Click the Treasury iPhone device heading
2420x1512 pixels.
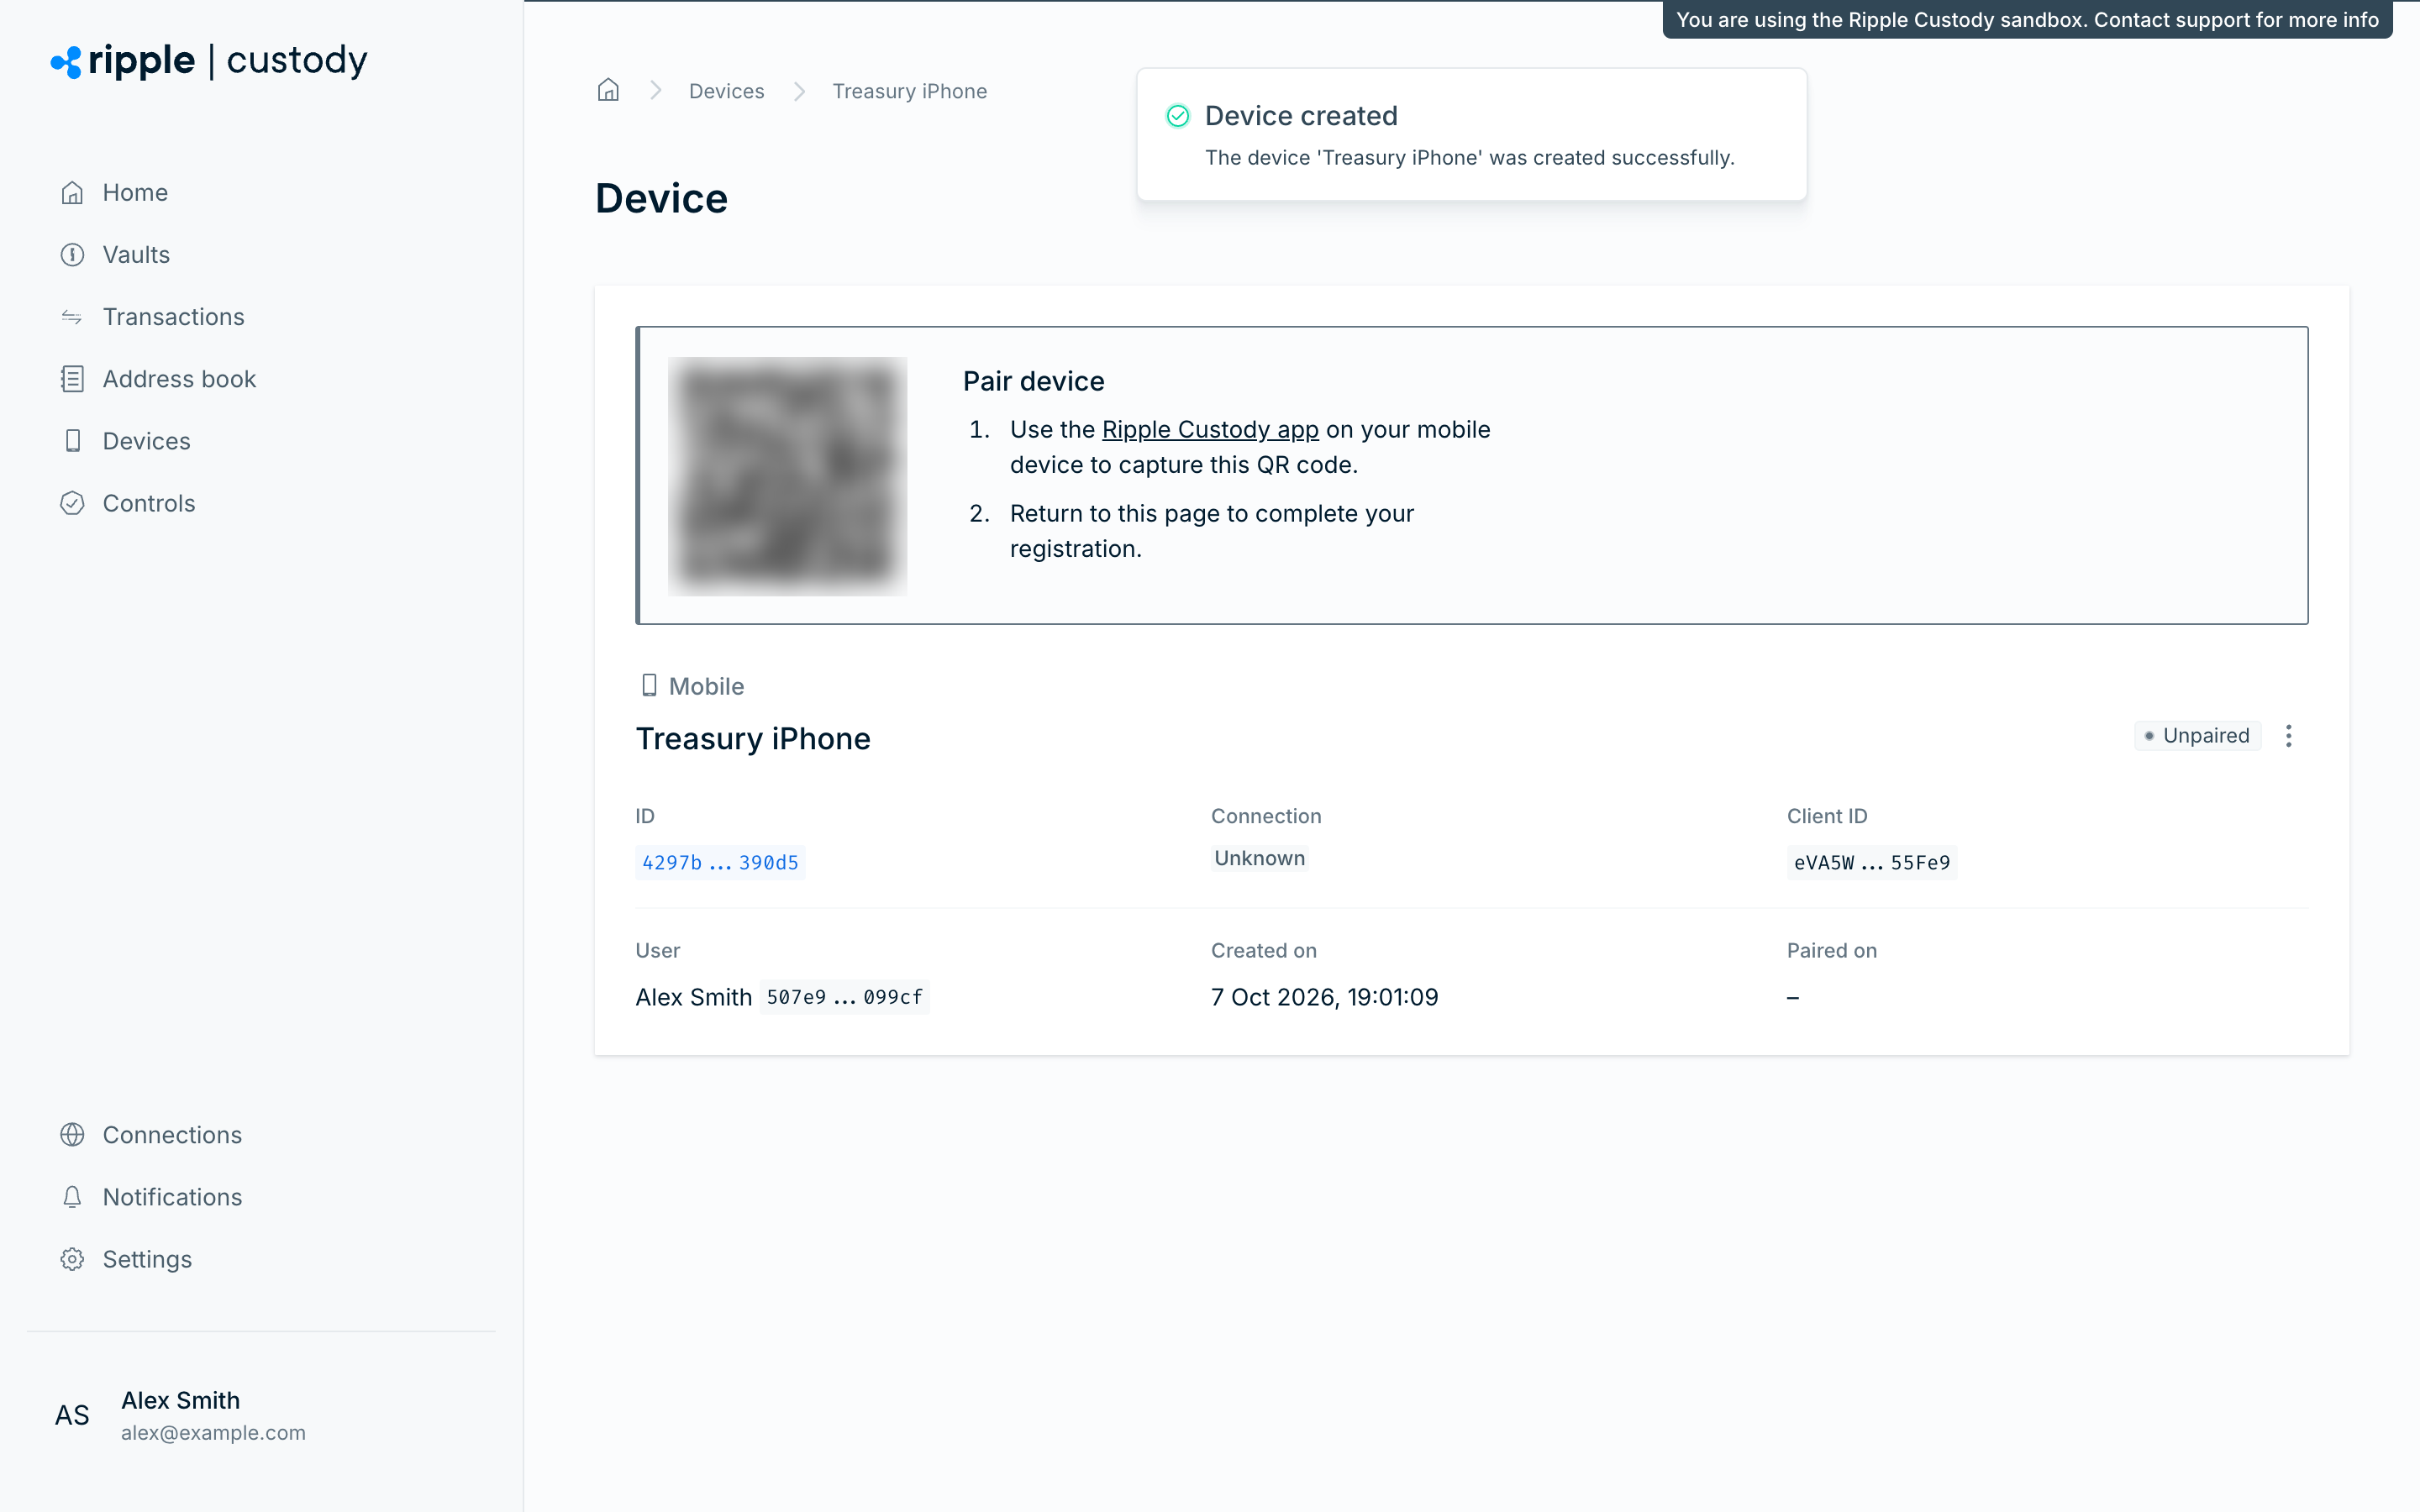click(x=753, y=738)
